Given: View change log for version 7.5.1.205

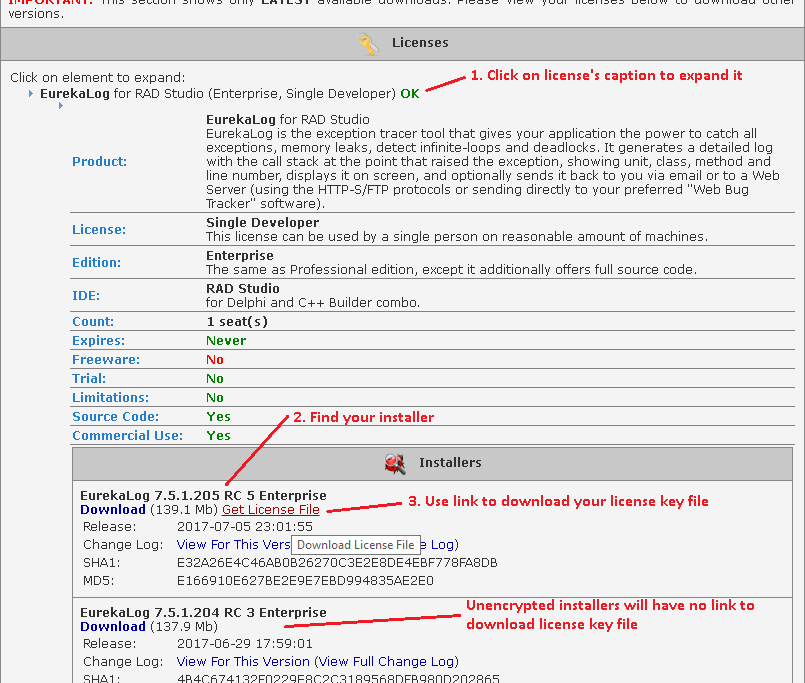Looking at the screenshot, I should coord(233,544).
